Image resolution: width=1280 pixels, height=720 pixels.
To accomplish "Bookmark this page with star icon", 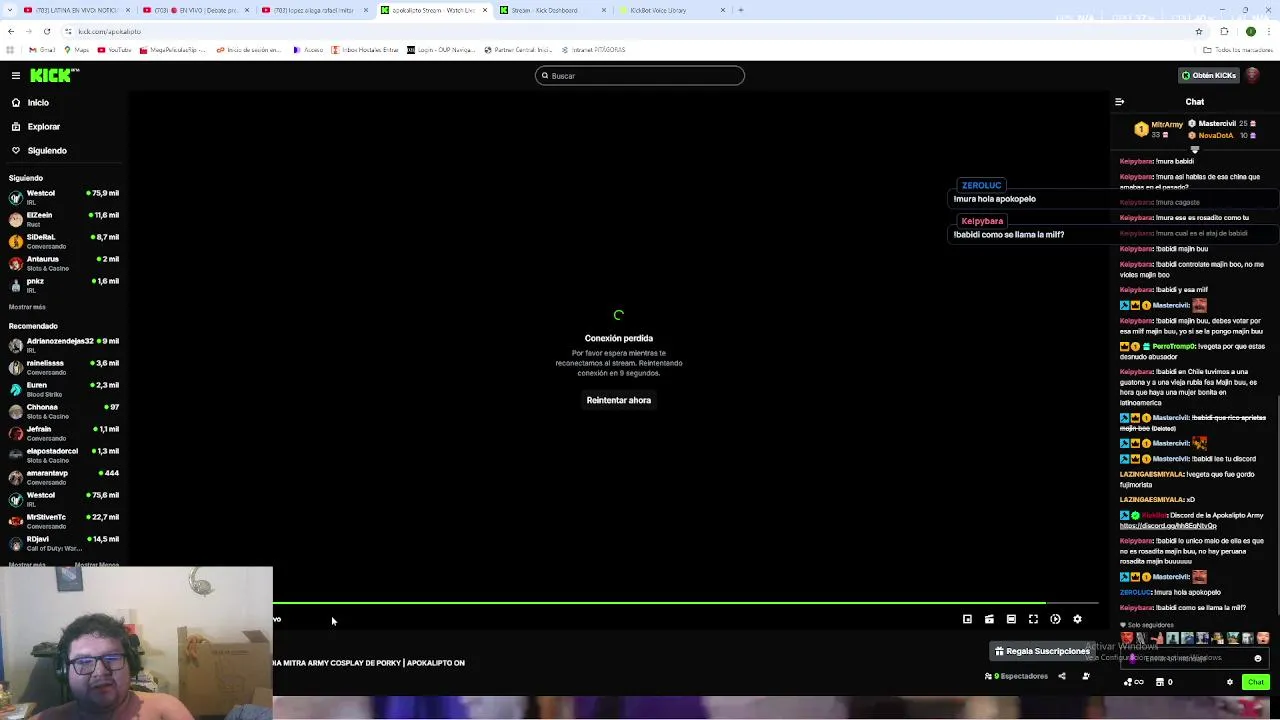I will [x=1199, y=31].
